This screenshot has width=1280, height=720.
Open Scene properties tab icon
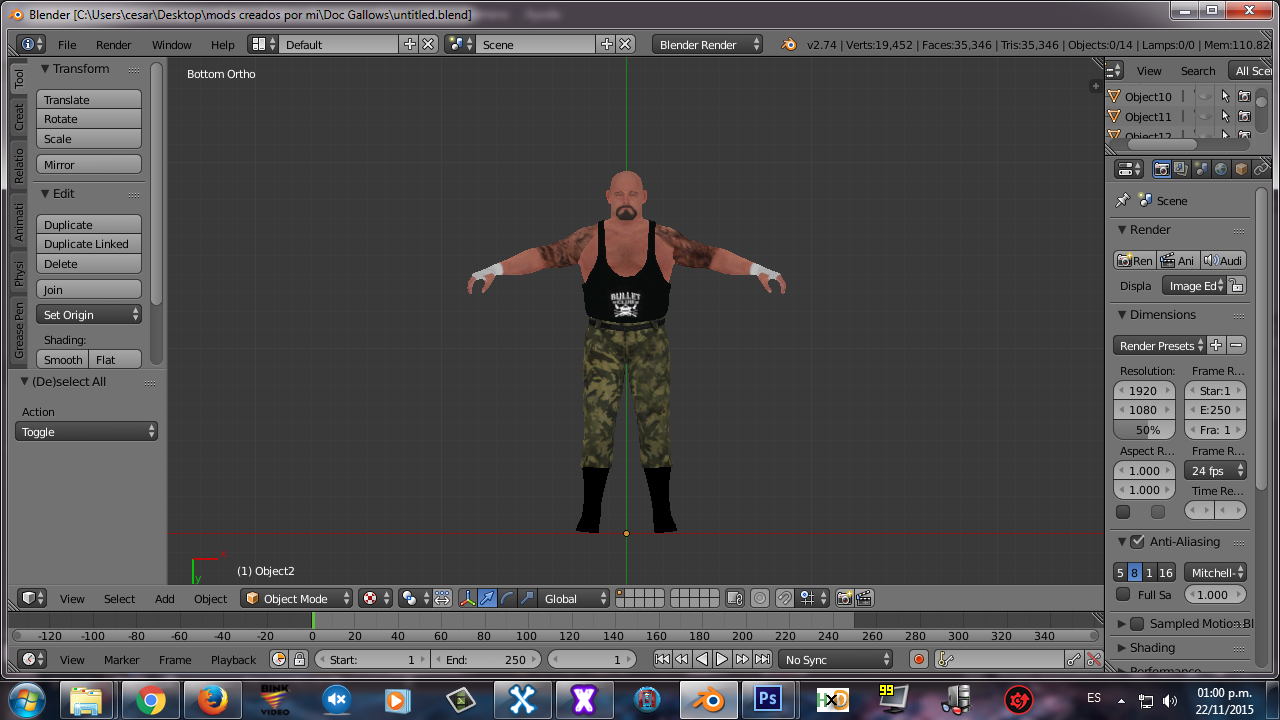(x=1201, y=169)
